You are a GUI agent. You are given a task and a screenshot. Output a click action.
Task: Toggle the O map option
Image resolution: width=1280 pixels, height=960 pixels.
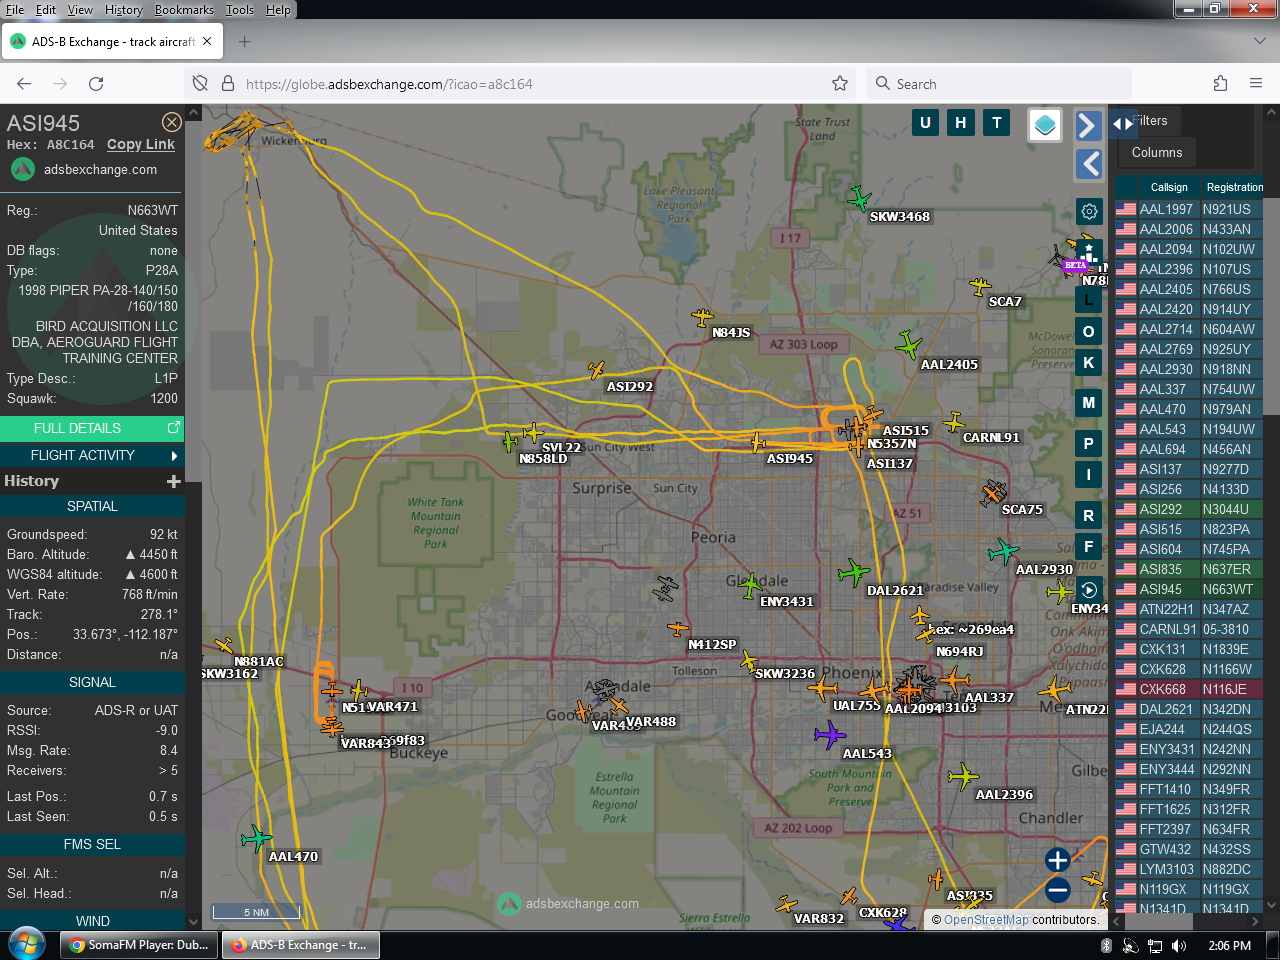(x=1089, y=332)
